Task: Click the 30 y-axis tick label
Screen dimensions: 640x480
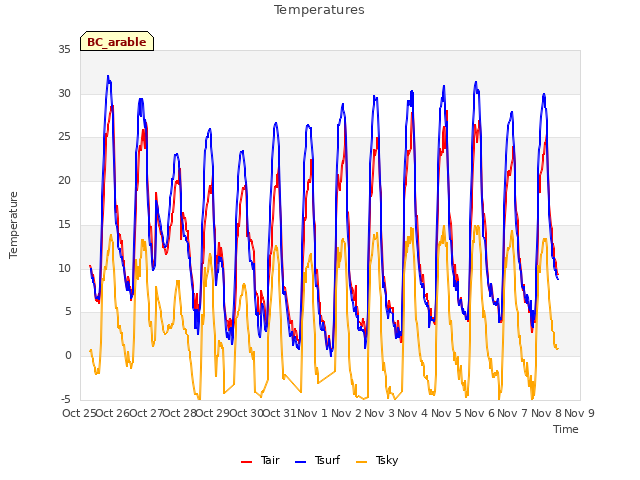Action: click(64, 93)
